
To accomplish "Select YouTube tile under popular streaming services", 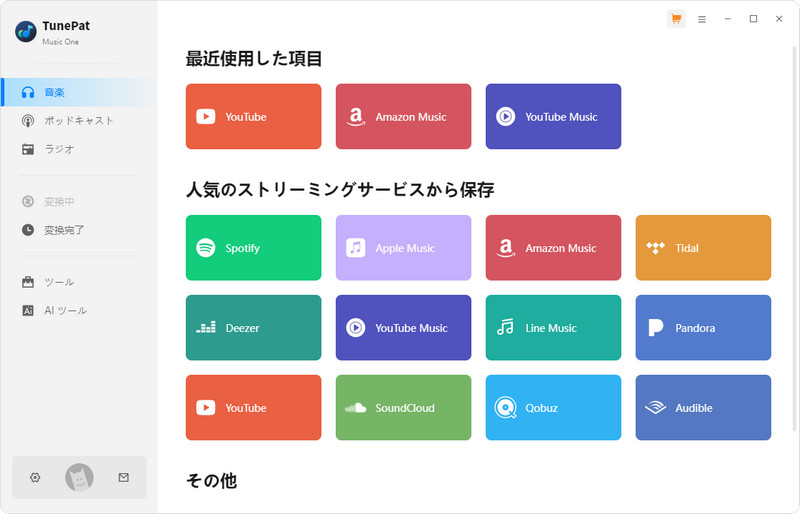I will pos(254,407).
